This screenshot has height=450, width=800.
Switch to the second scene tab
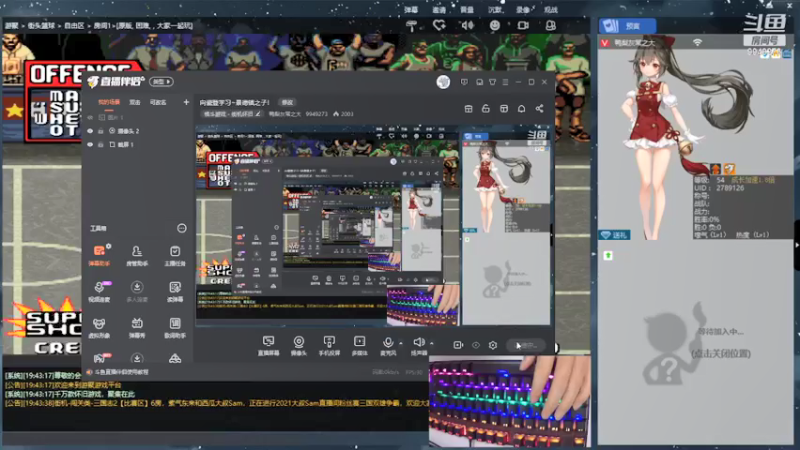tap(135, 103)
